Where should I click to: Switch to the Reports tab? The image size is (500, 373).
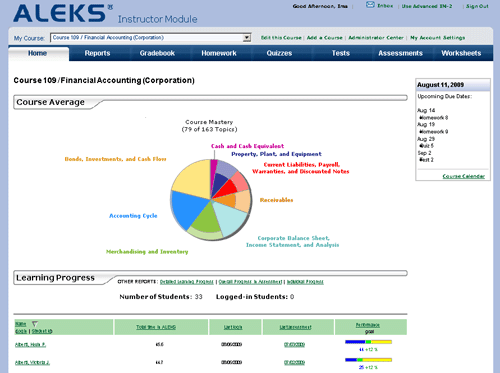[97, 53]
